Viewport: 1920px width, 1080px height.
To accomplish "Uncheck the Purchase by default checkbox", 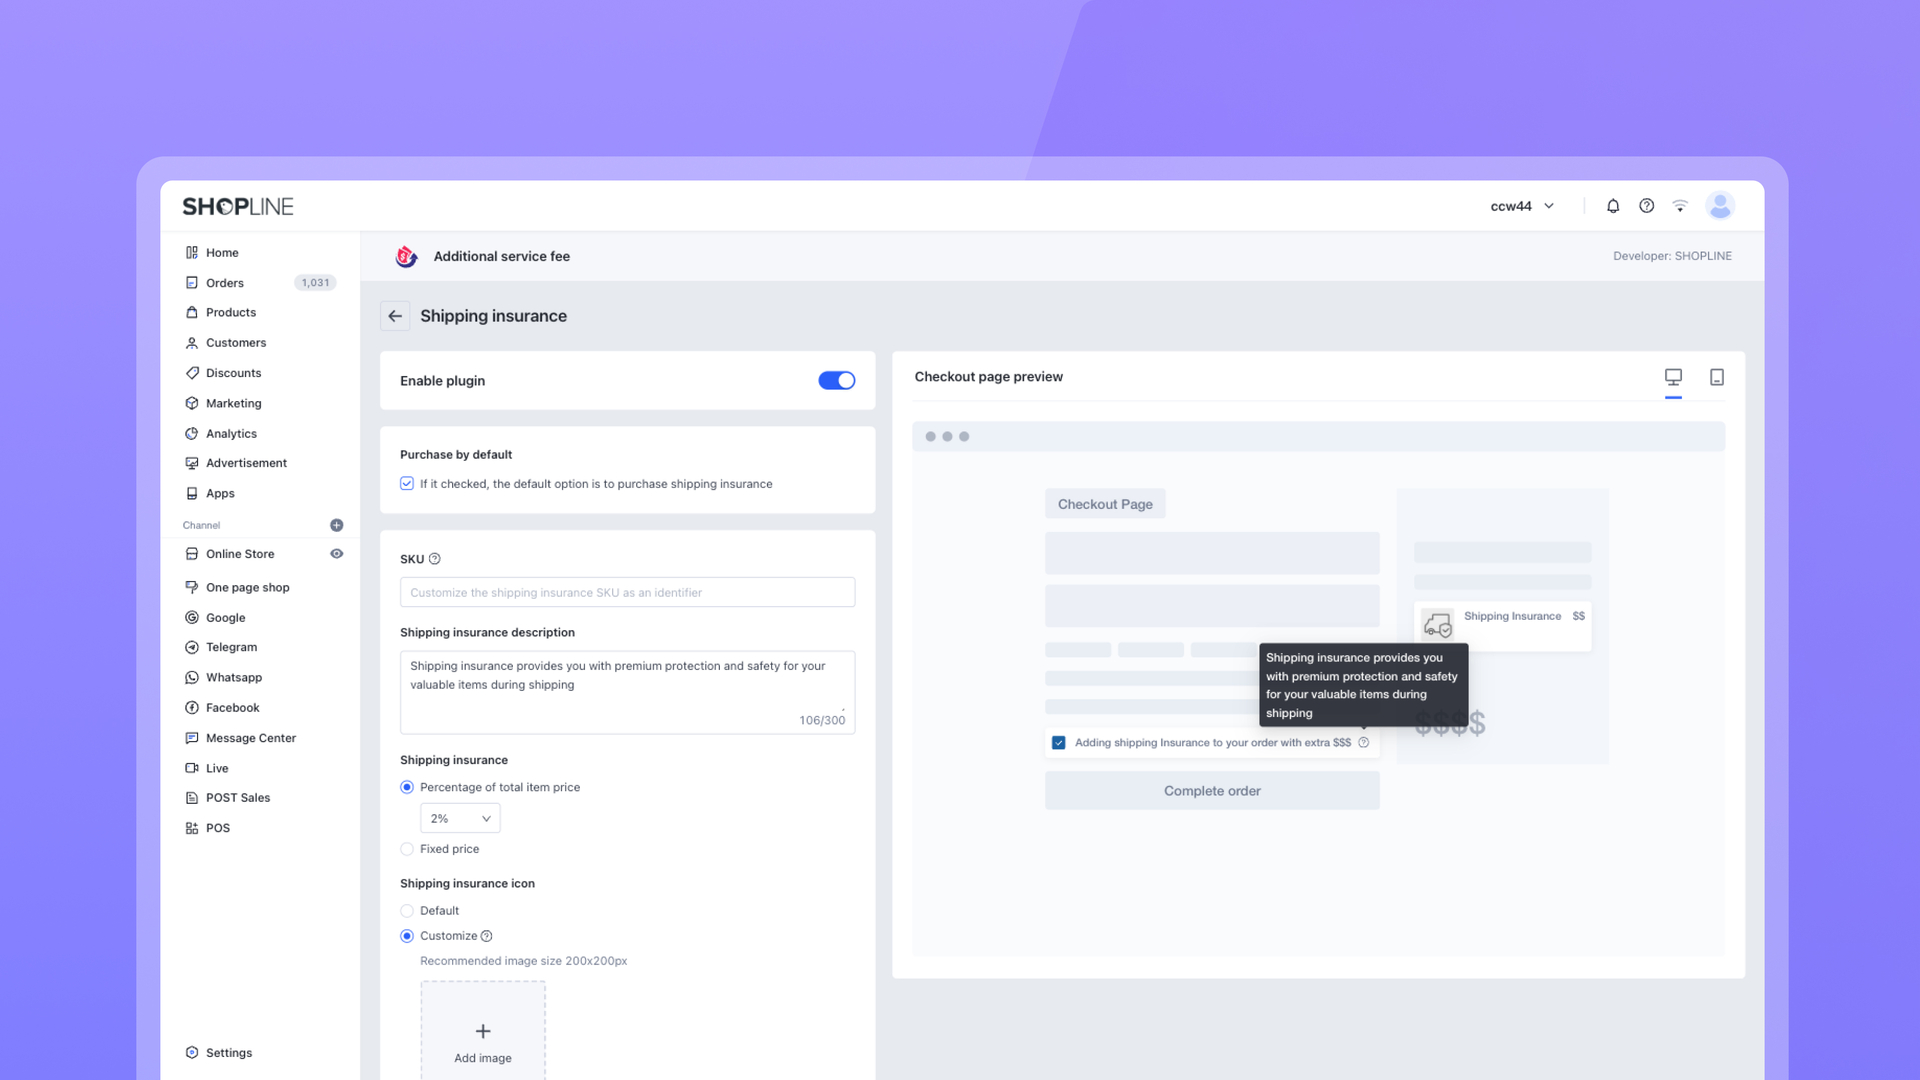I will [x=407, y=484].
